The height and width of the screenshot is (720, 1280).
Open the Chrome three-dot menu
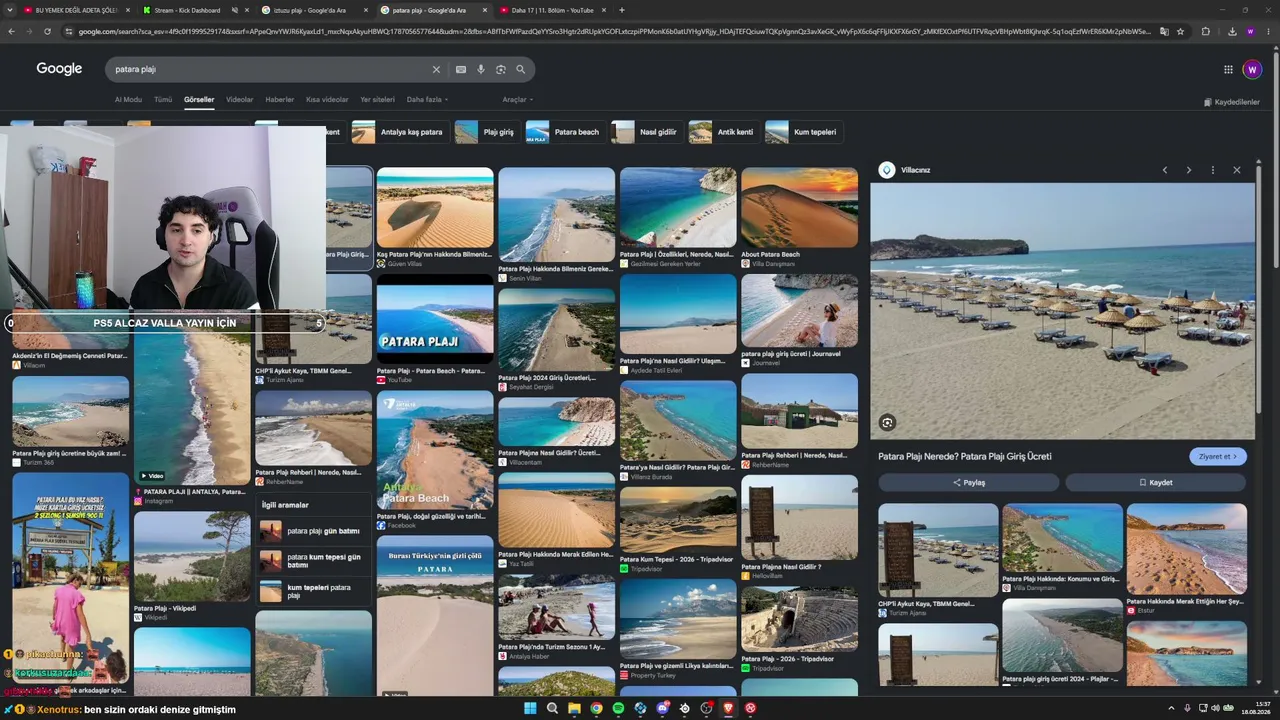click(x=1270, y=31)
